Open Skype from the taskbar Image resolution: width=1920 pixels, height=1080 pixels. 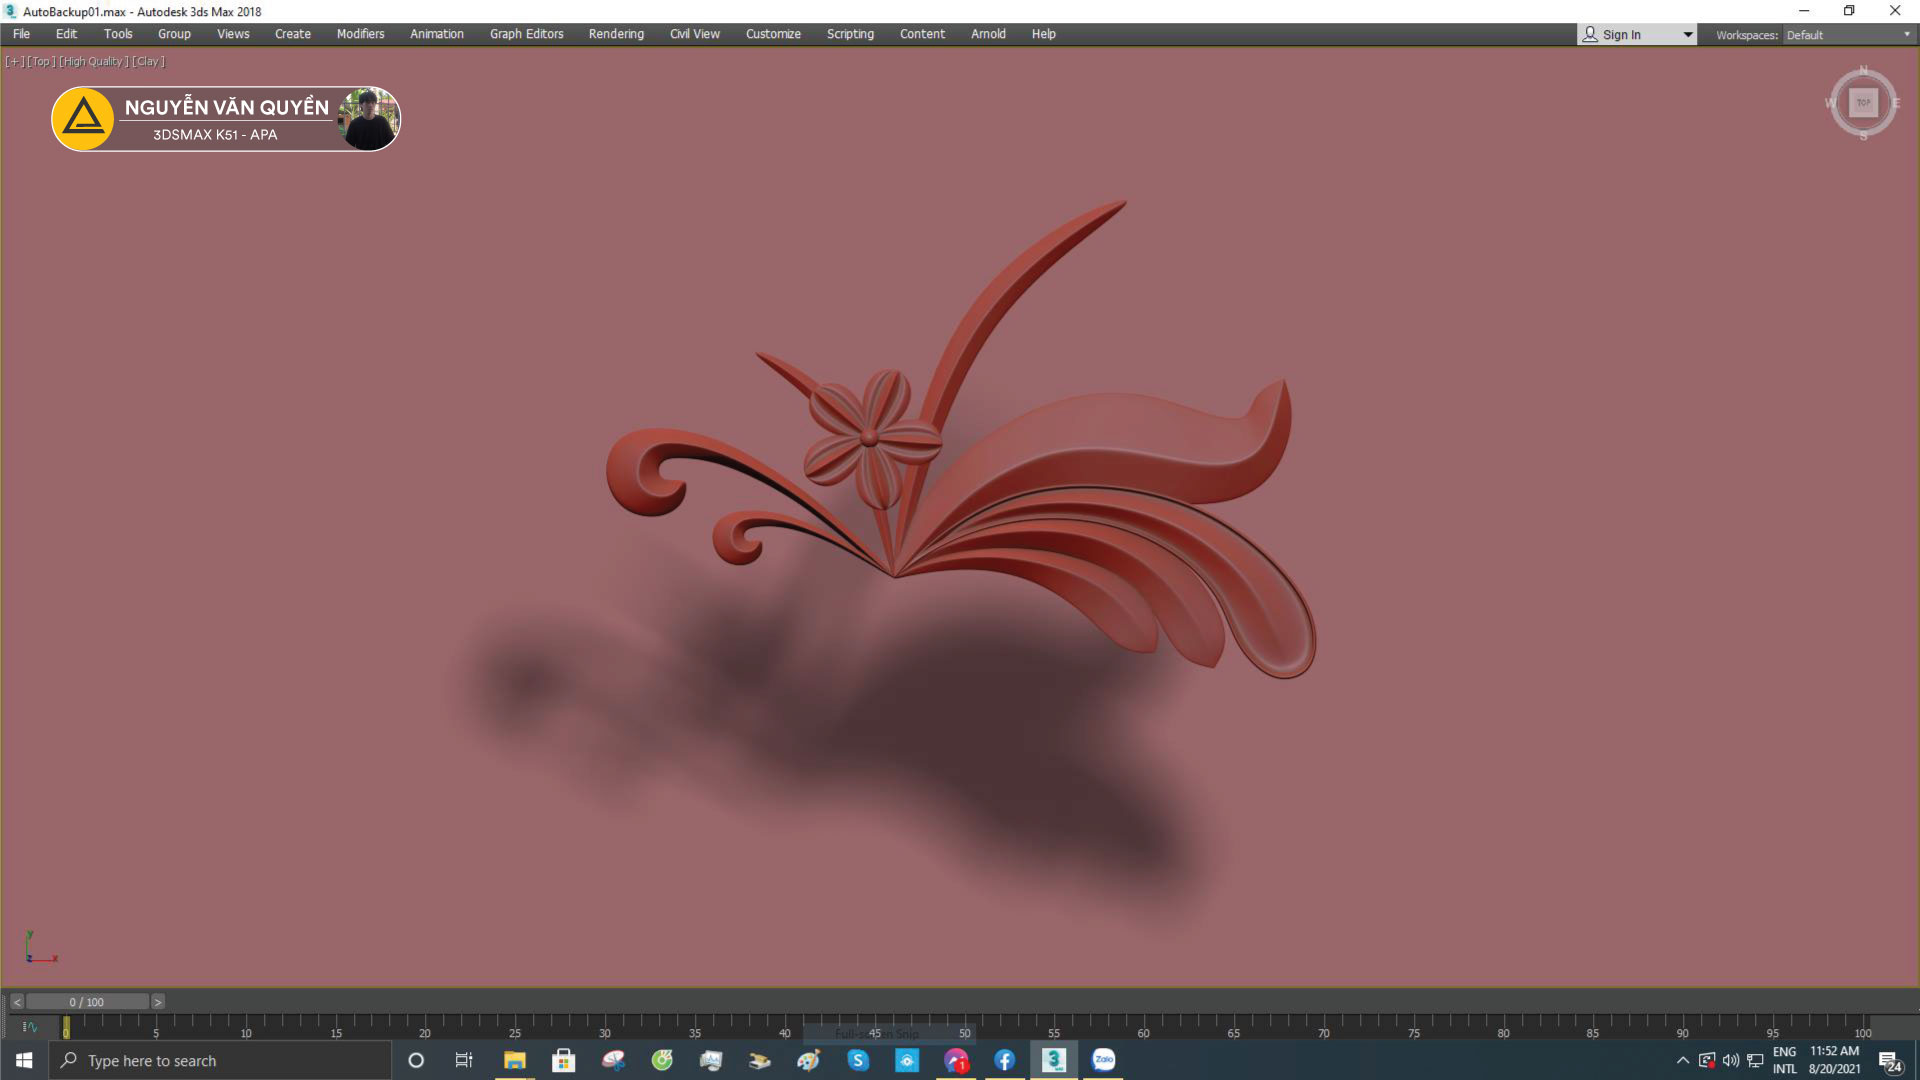coord(858,1060)
